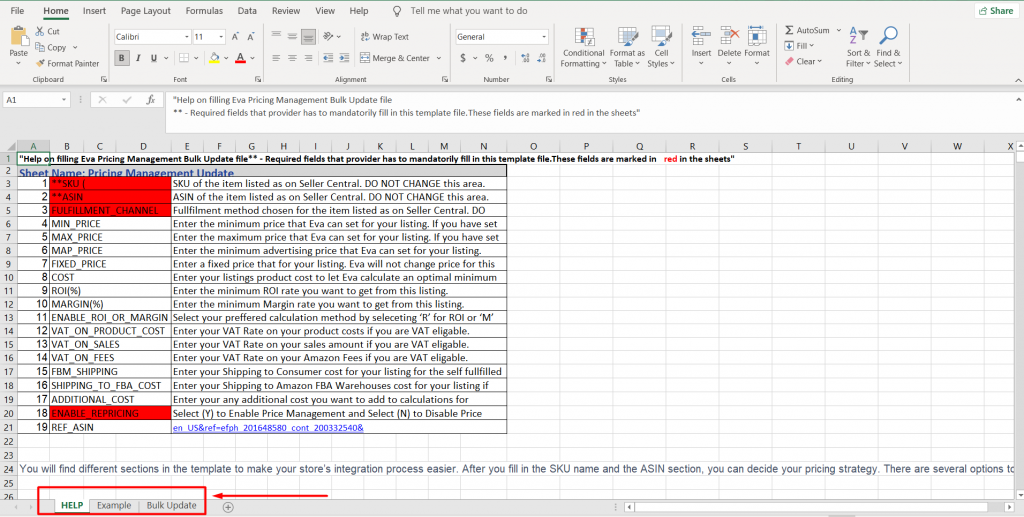Open the Name Box dropdown arrow

64,100
